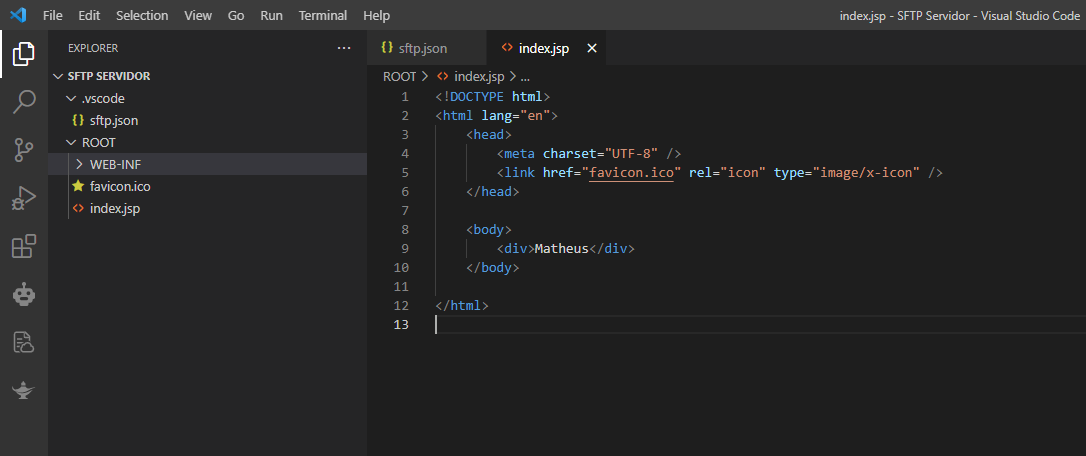The image size is (1086, 456).
Task: Open the Selection menu
Action: click(142, 16)
